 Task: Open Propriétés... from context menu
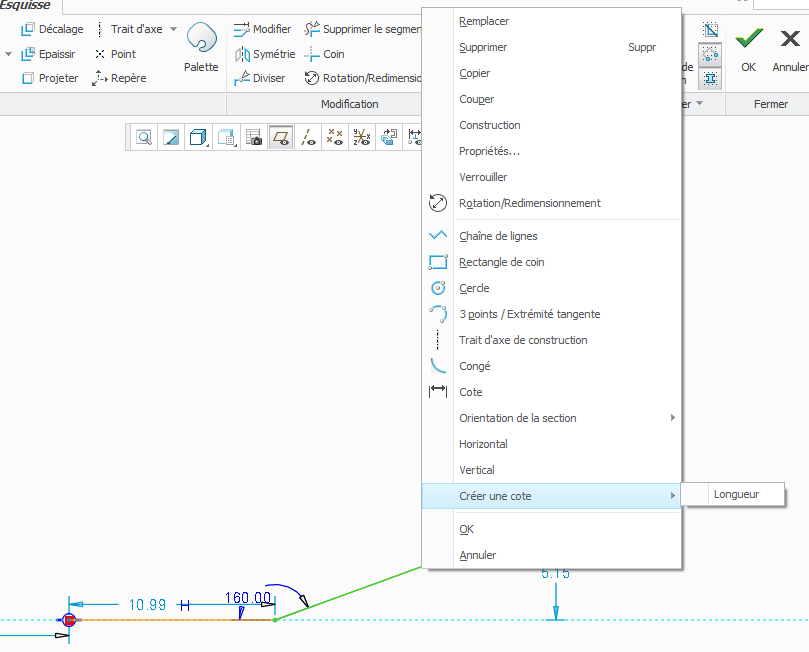552,151
